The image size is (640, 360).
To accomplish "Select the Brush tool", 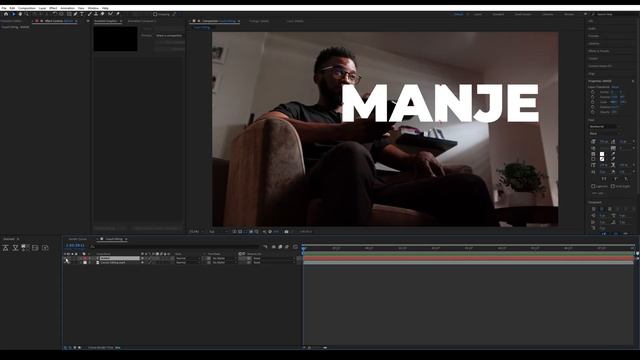I will tap(90, 14).
